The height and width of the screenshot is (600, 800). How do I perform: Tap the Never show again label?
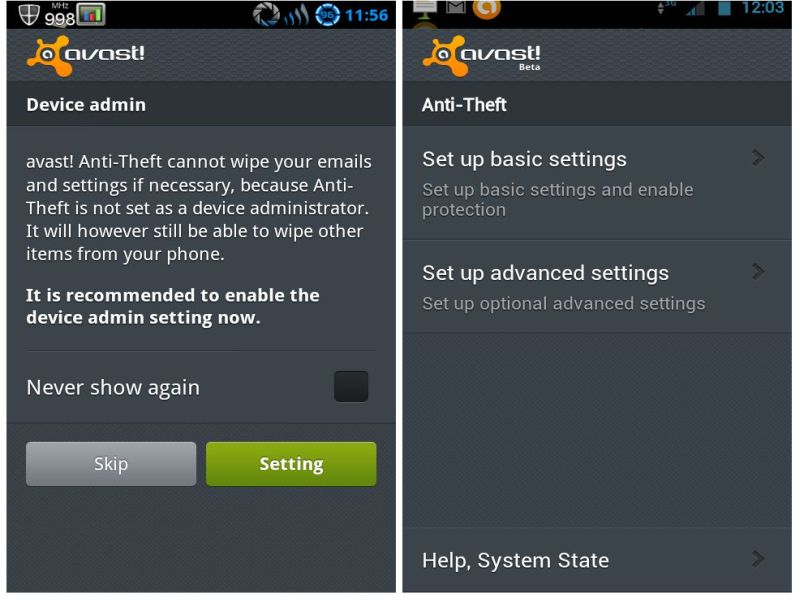(113, 388)
